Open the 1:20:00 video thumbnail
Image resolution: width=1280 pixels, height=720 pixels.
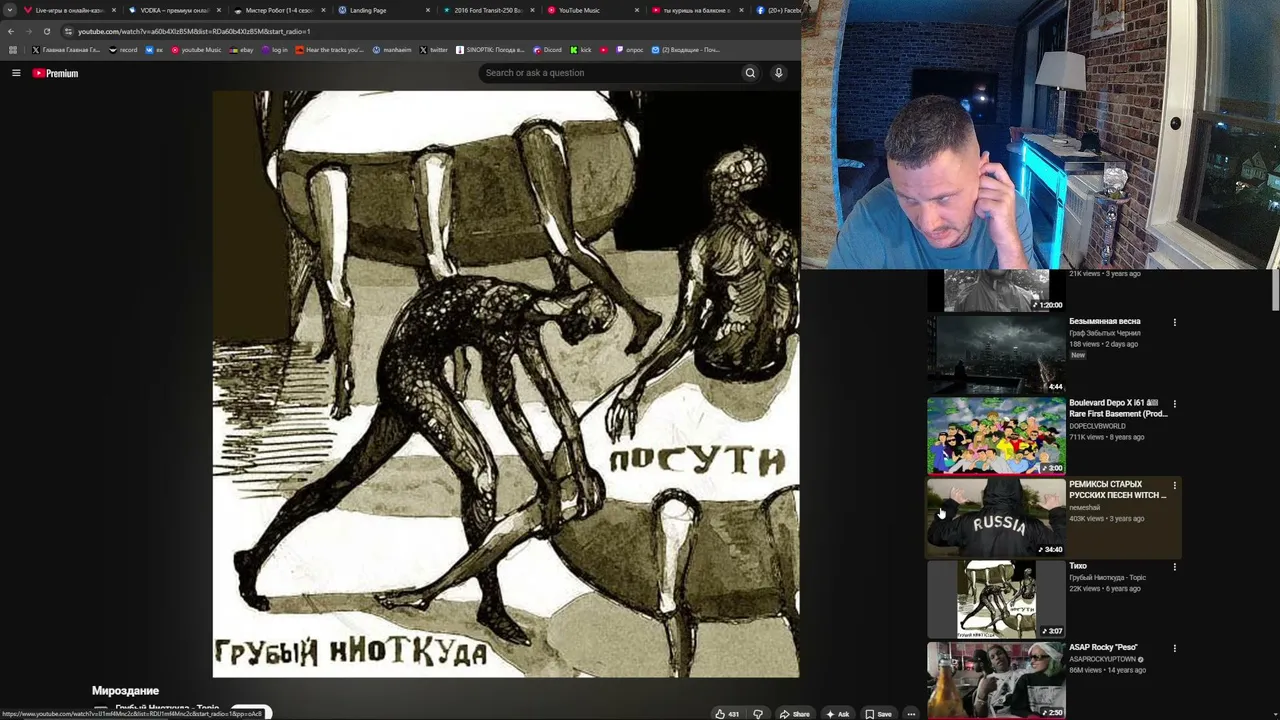click(x=996, y=291)
